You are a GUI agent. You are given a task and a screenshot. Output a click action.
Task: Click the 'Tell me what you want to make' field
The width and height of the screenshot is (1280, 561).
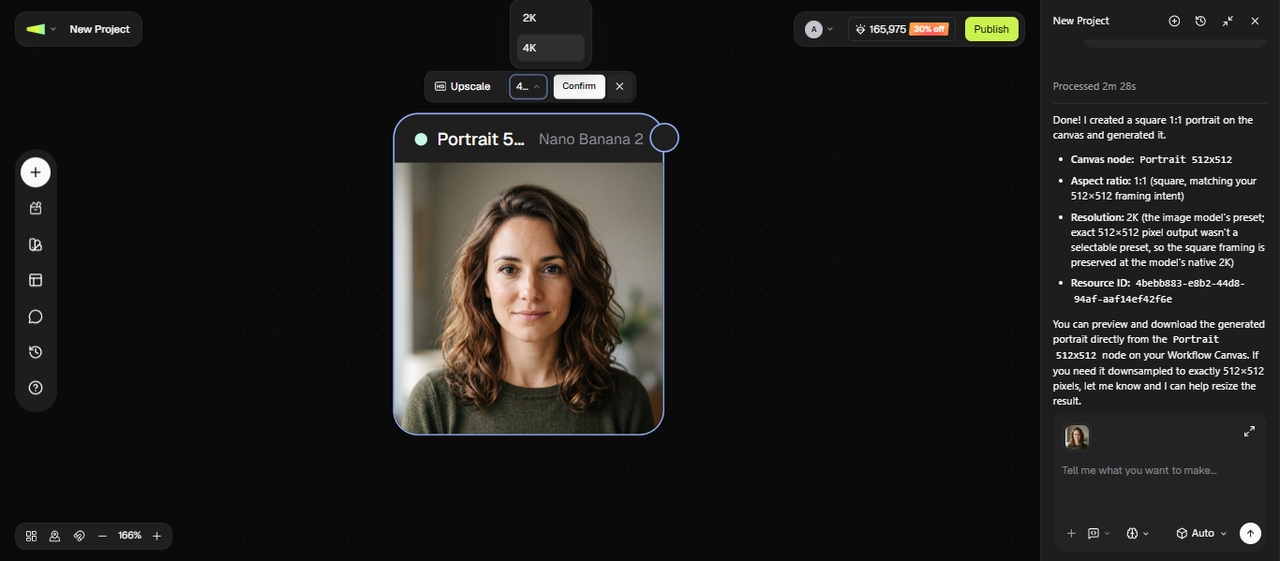(x=1159, y=471)
